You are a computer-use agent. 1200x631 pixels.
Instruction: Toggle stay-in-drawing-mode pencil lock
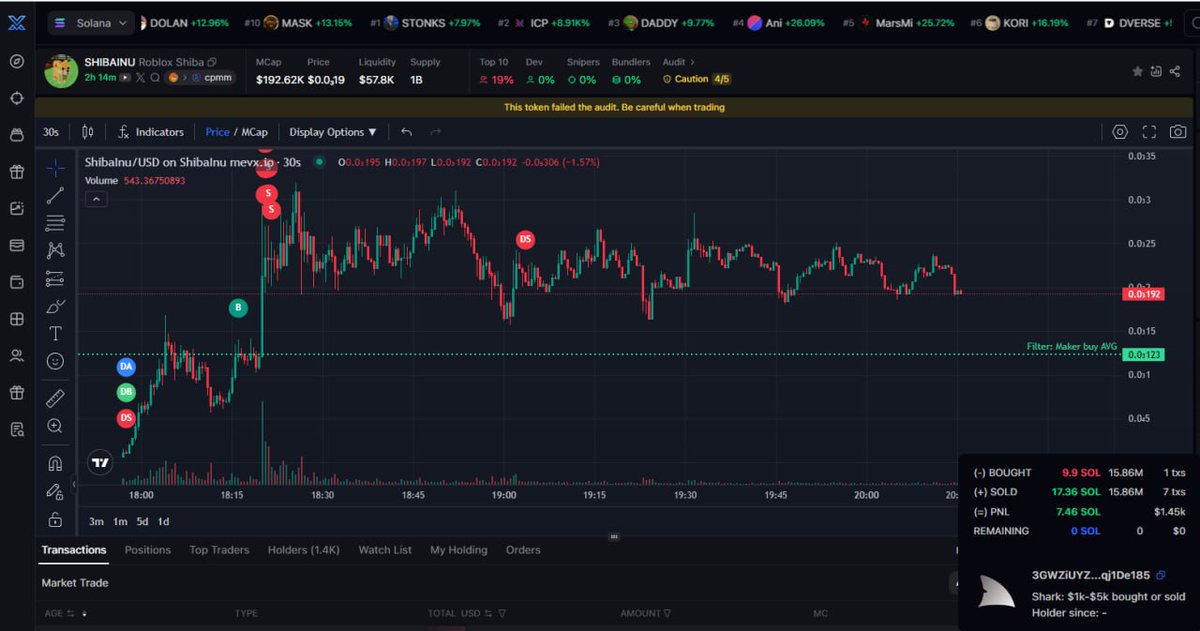tap(56, 491)
